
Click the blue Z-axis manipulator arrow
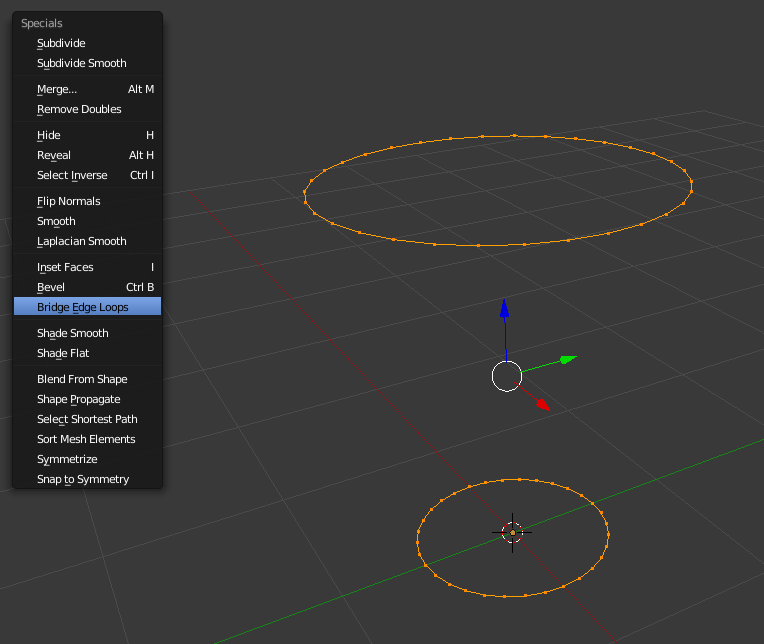point(504,309)
